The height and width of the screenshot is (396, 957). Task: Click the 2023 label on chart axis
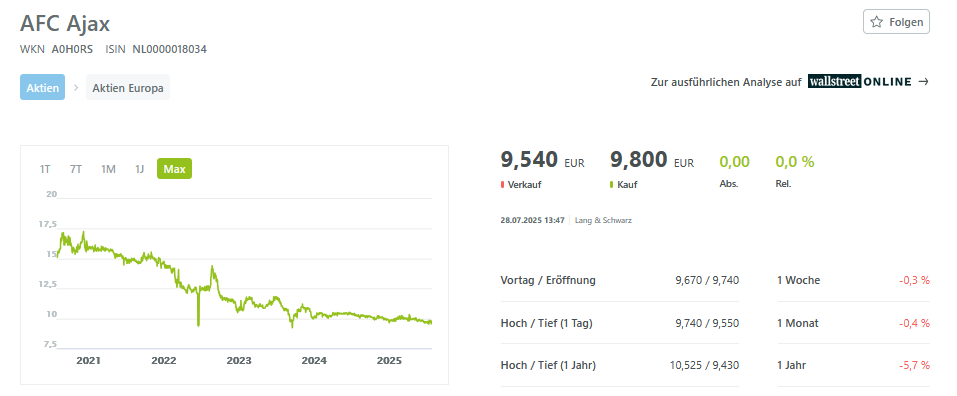pos(239,361)
